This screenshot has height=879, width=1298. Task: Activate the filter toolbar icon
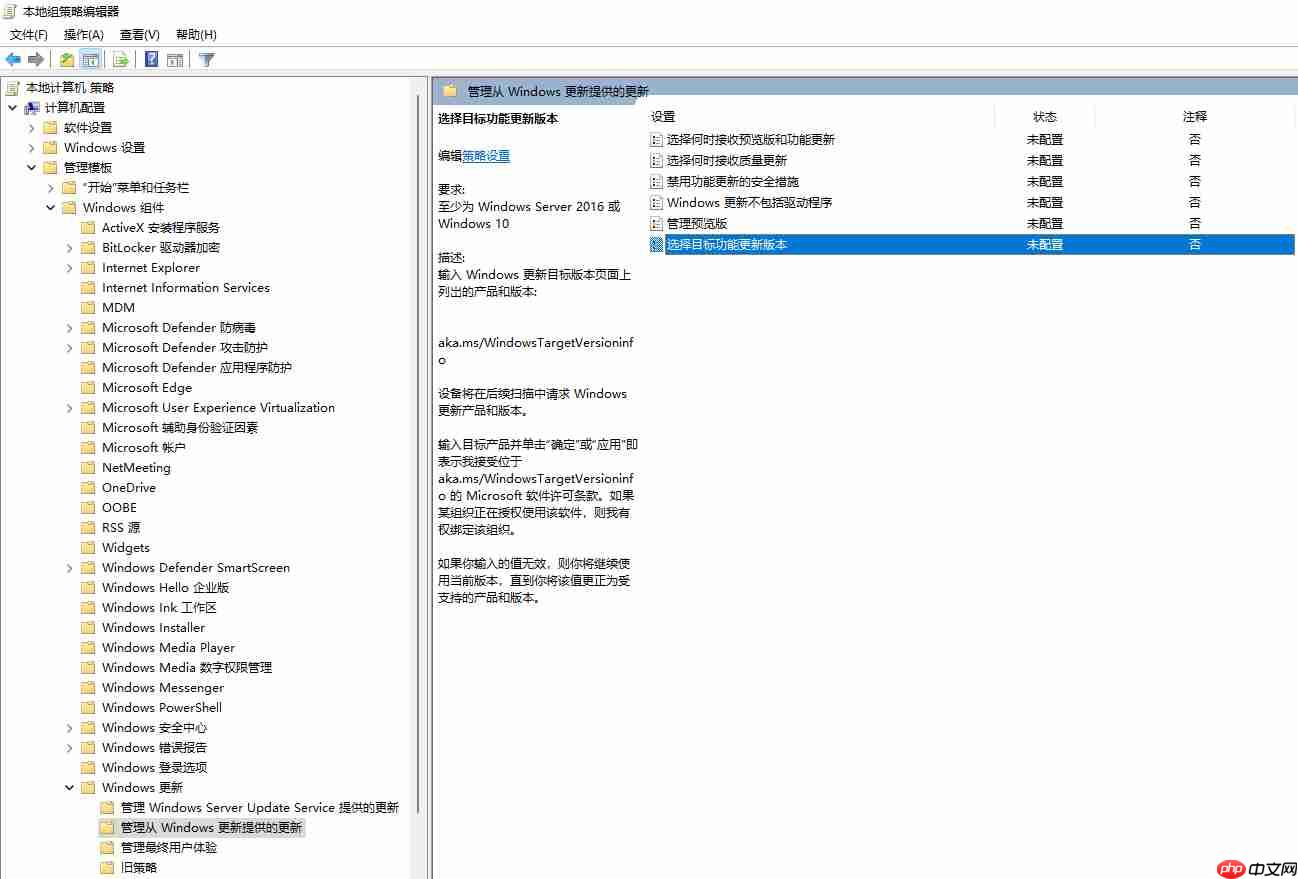206,59
